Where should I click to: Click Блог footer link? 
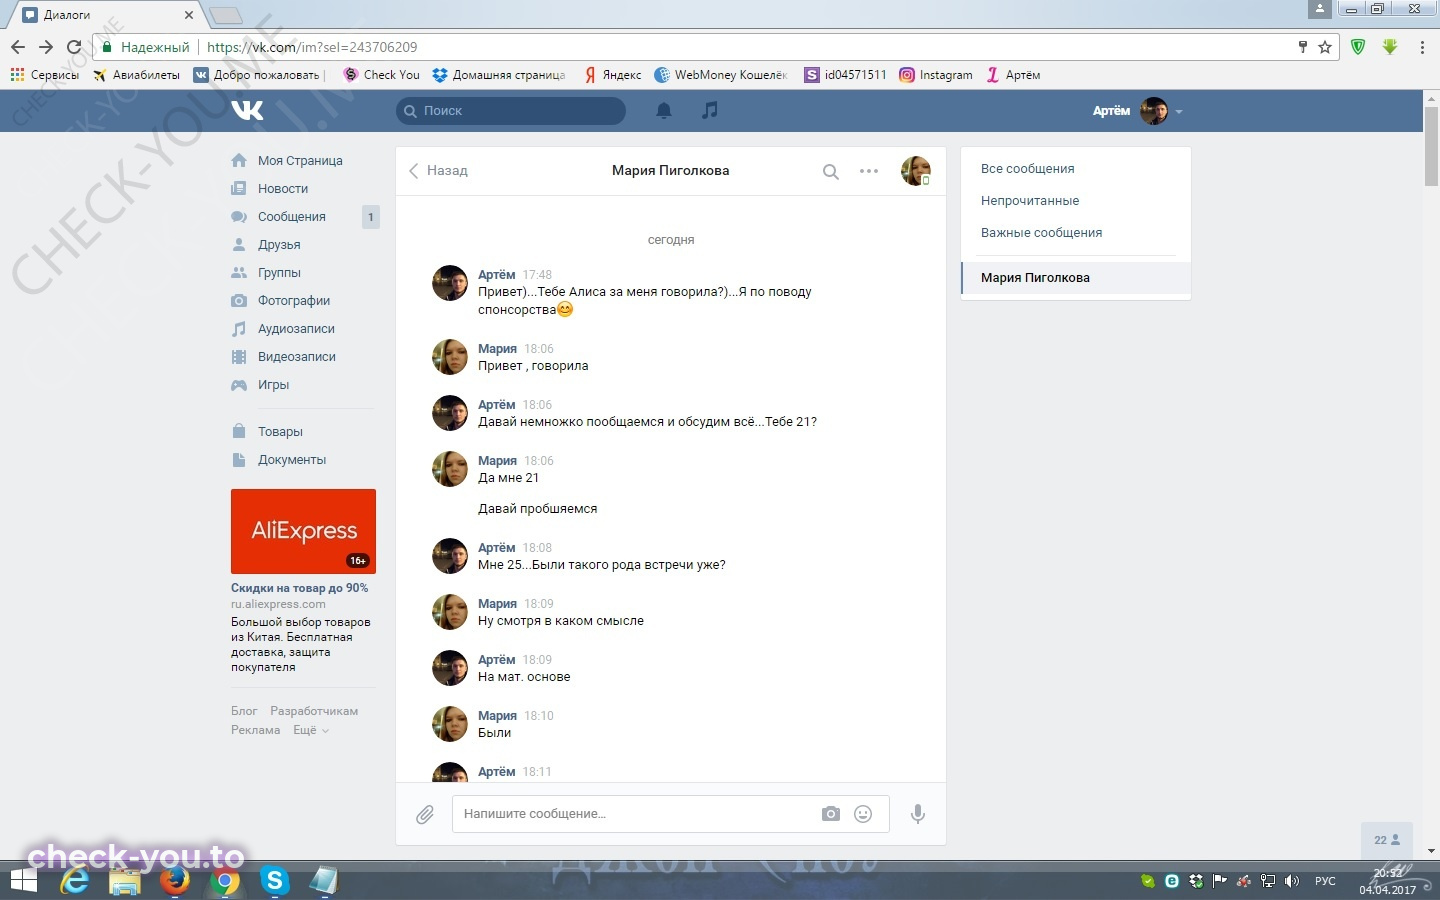point(244,711)
